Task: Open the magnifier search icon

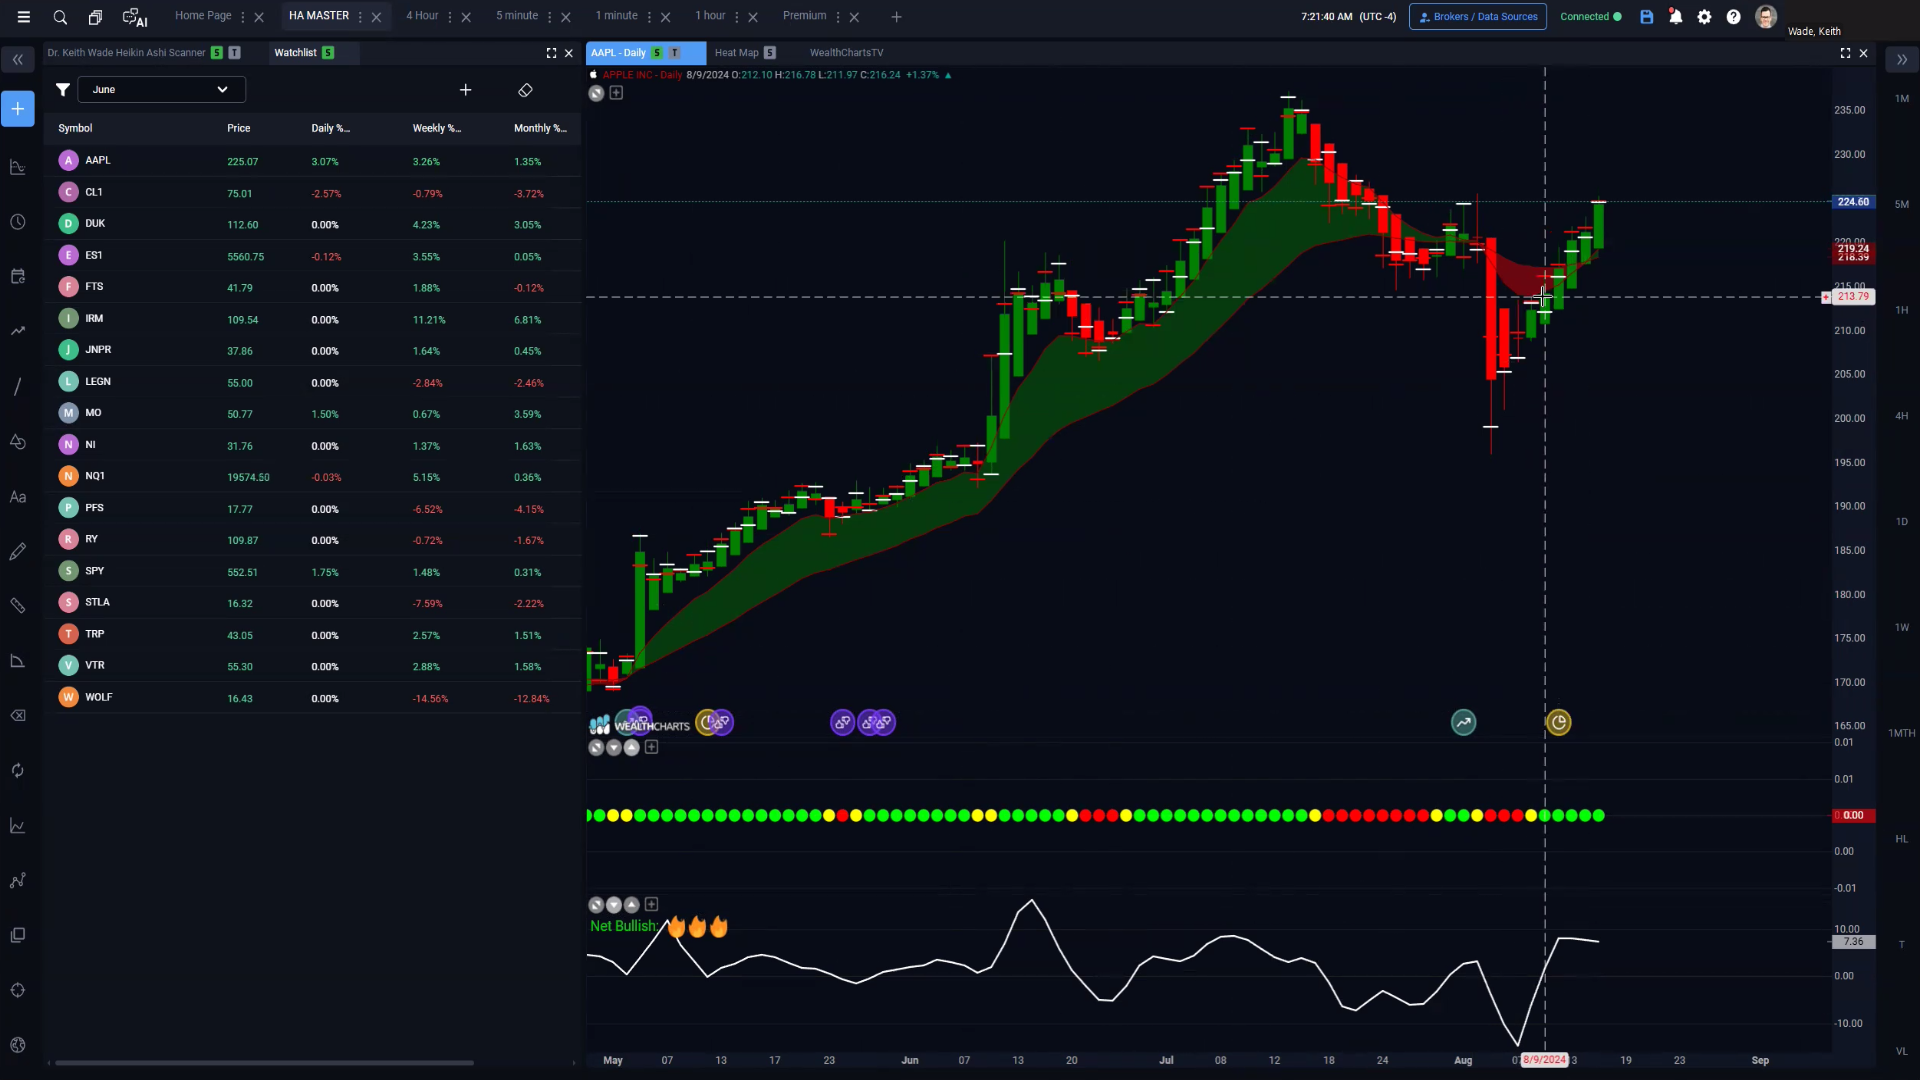Action: tap(60, 17)
